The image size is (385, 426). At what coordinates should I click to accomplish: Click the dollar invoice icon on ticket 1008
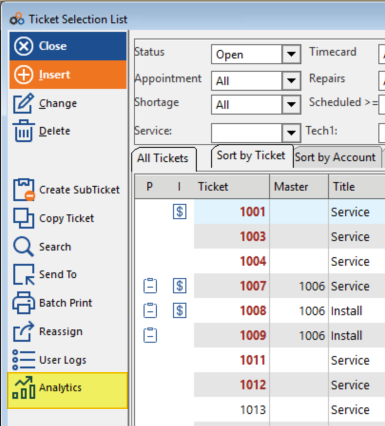click(x=180, y=310)
